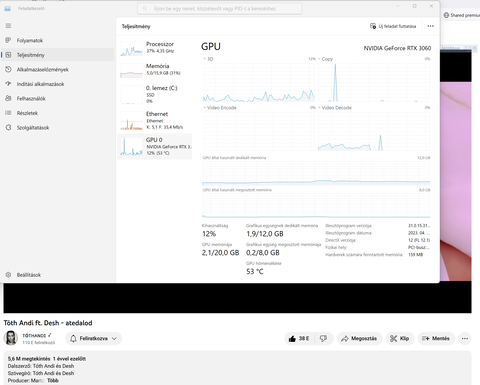480x385 pixels.
Task: Click the NVIDIA GeForce RTX 3060 title
Action: (397, 48)
